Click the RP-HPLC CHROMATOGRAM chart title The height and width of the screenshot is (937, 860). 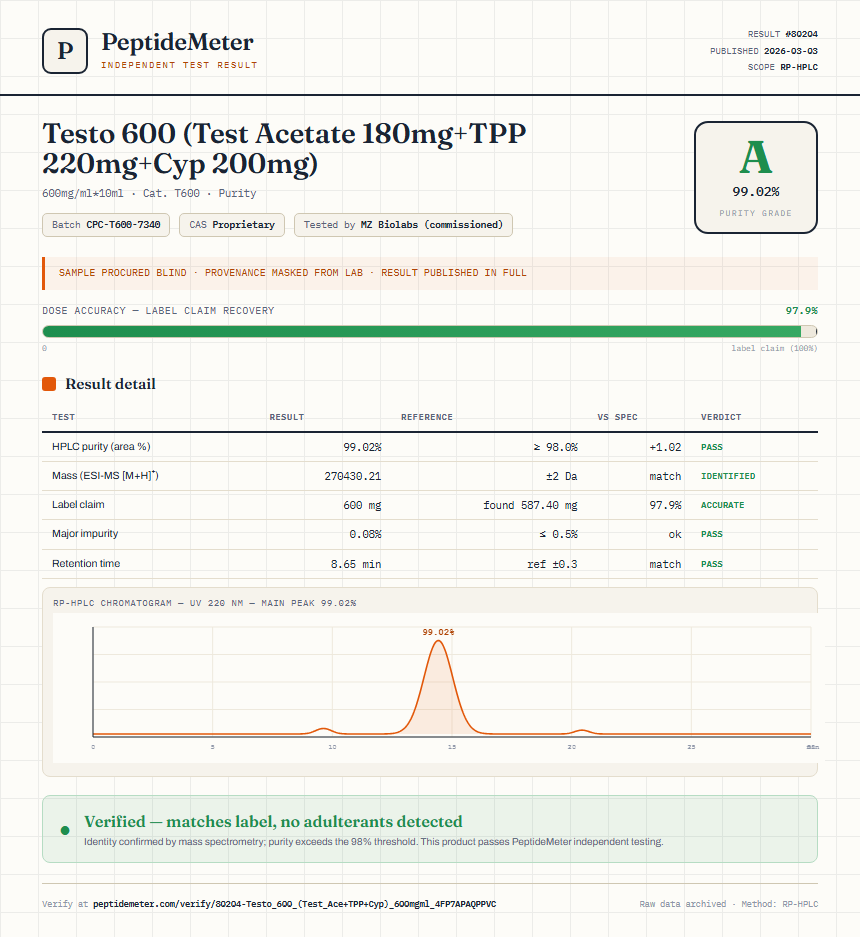(x=204, y=603)
